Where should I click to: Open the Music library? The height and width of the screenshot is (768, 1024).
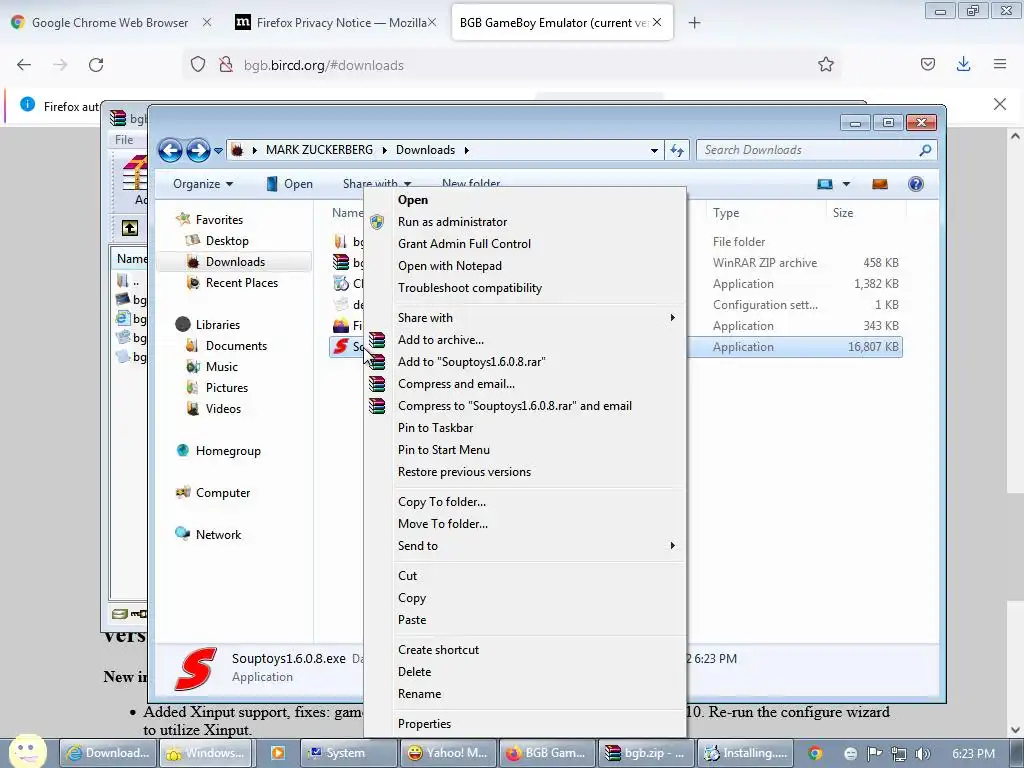pyautogui.click(x=221, y=366)
